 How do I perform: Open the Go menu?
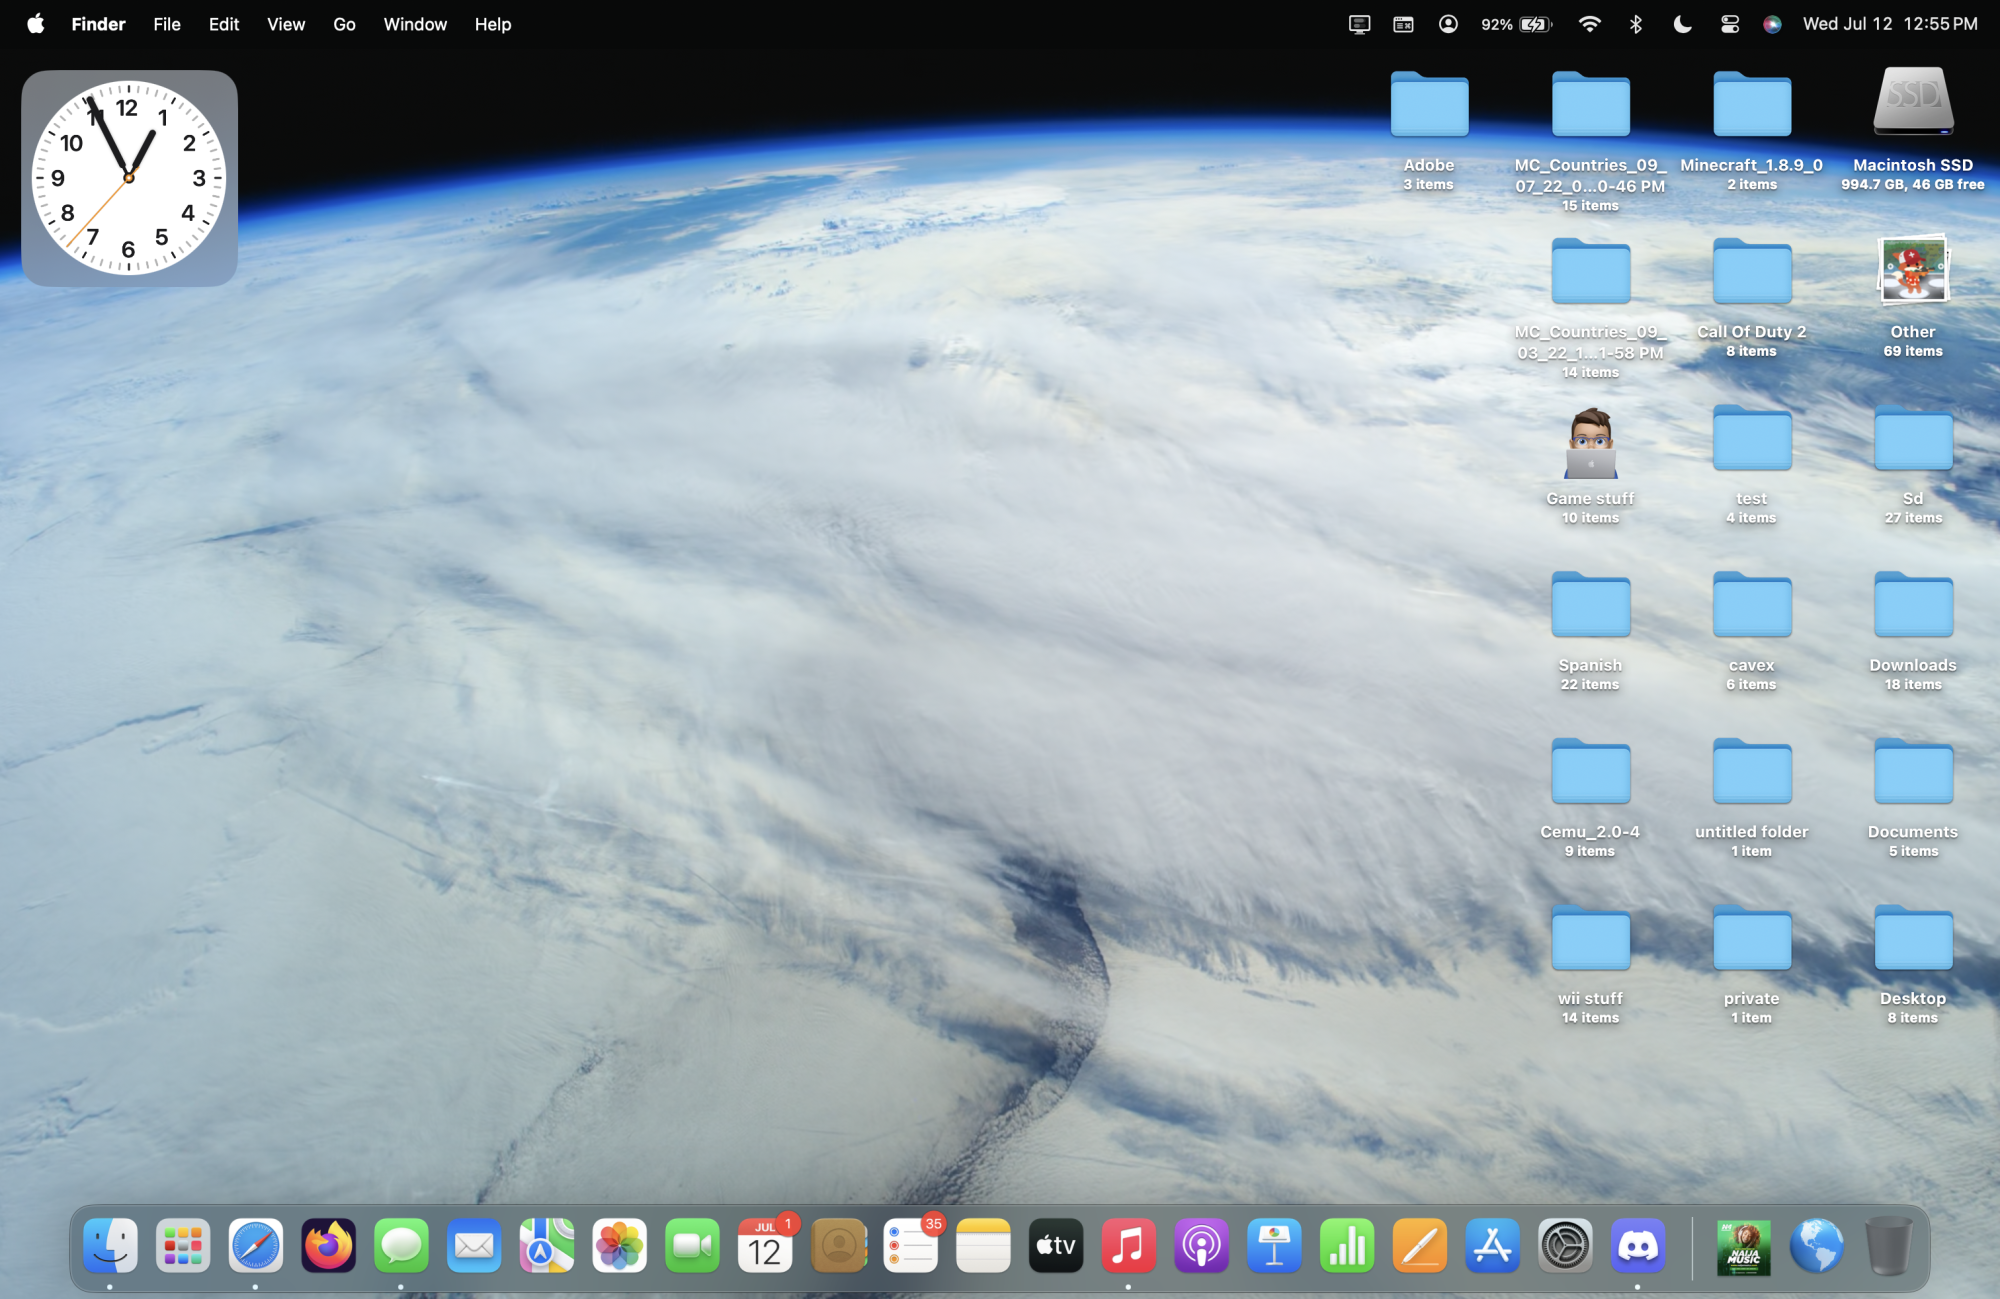point(344,24)
